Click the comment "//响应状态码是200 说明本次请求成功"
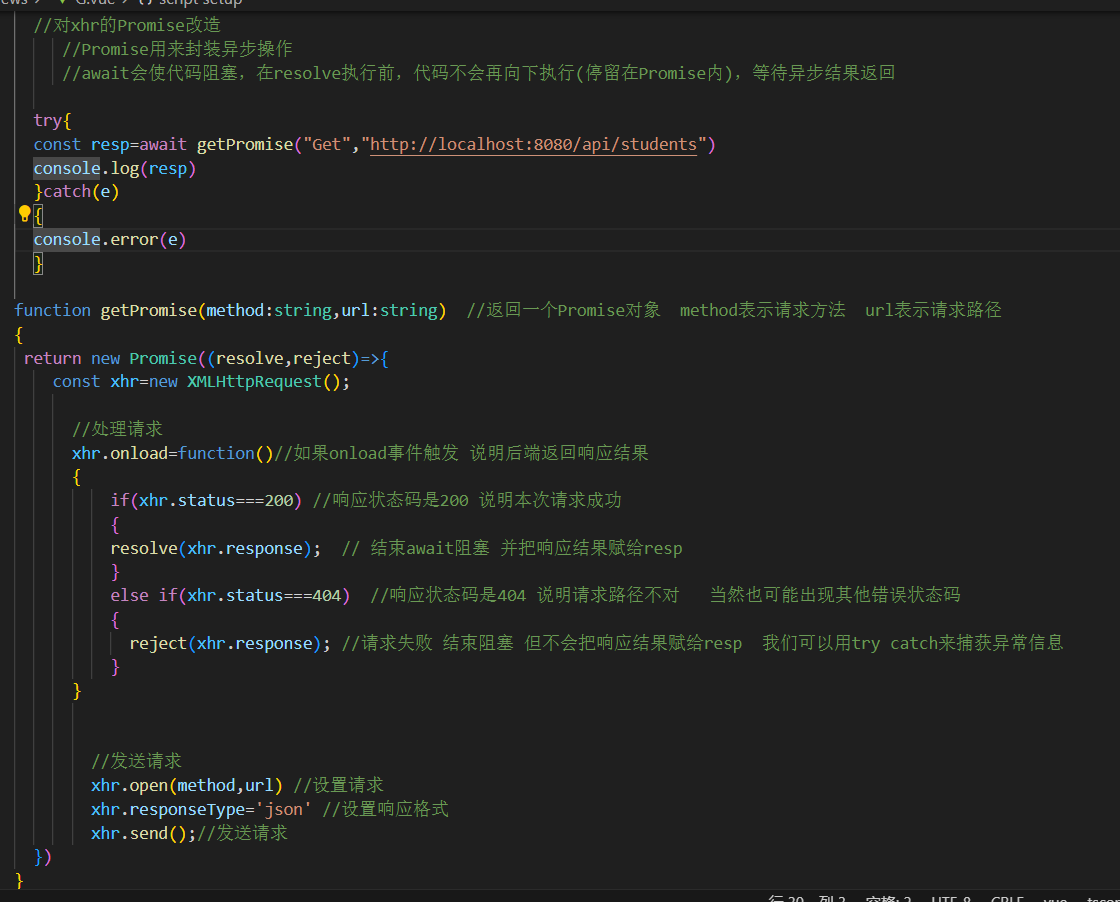 pyautogui.click(x=467, y=500)
